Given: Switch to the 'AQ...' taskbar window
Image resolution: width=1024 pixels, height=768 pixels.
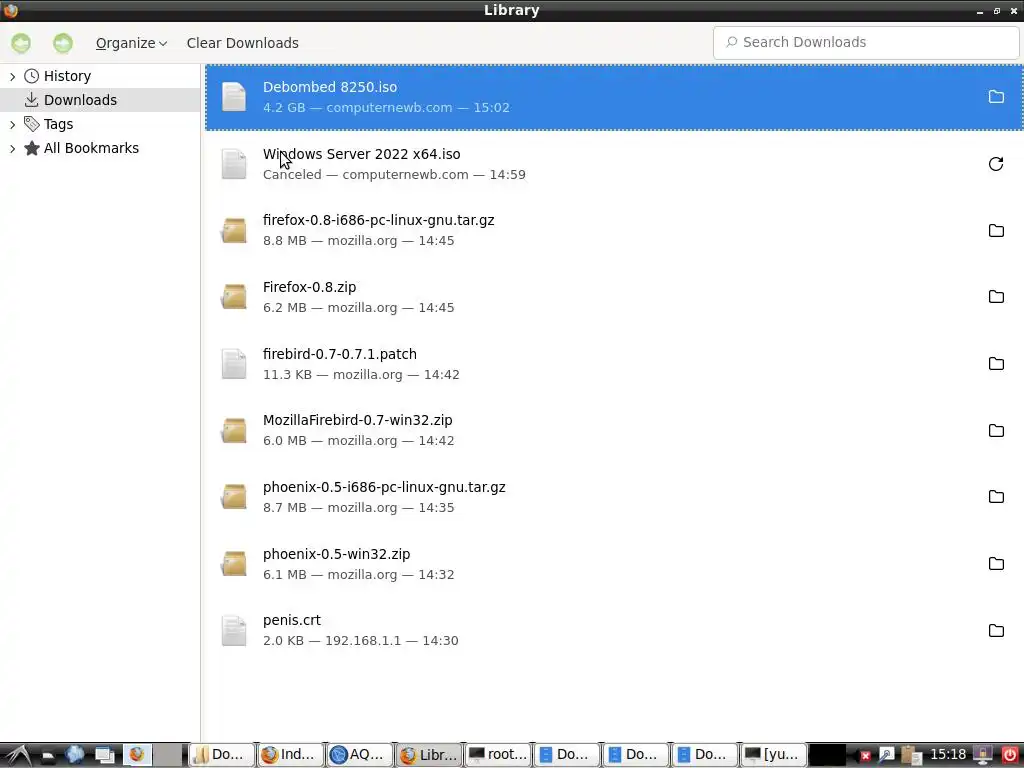Looking at the screenshot, I should click(x=360, y=755).
